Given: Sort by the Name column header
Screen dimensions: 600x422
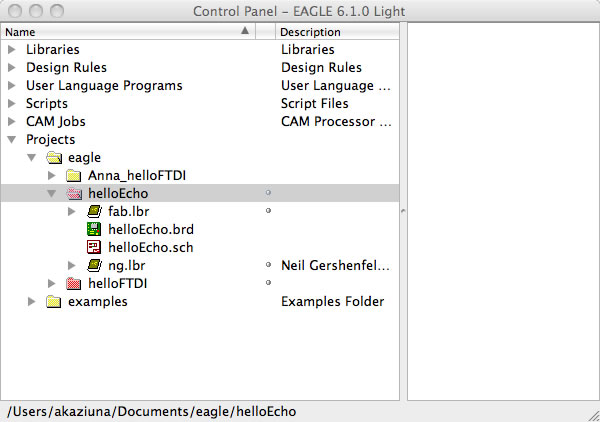Looking at the screenshot, I should tap(128, 32).
